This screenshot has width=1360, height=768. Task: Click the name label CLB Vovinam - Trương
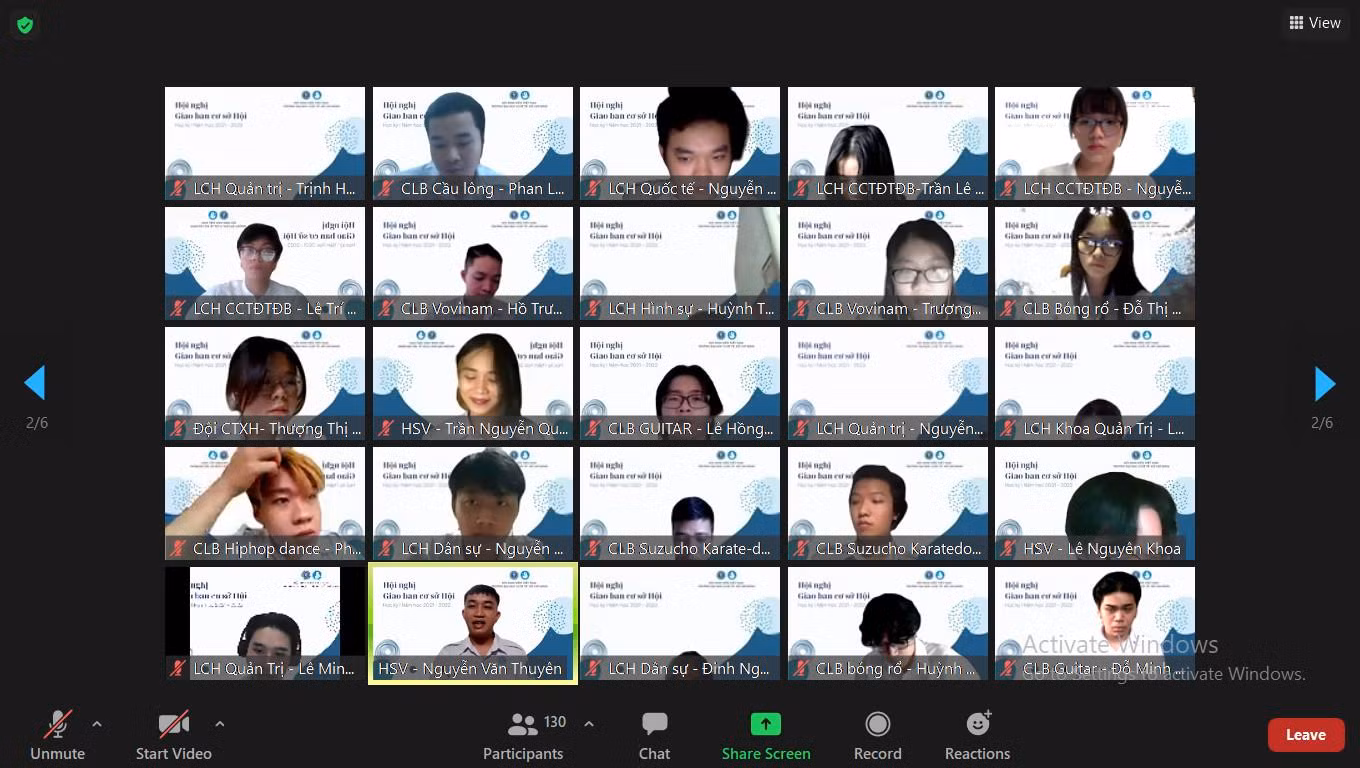899,309
